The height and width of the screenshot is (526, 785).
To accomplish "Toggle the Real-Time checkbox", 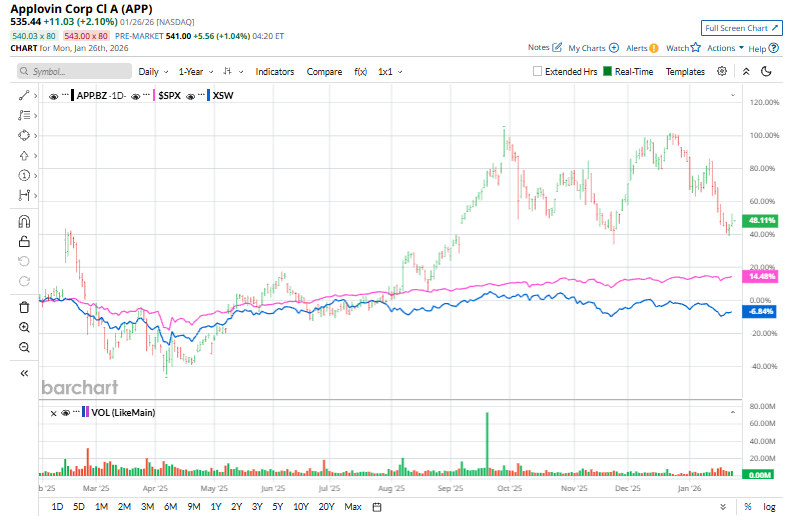I will (607, 71).
